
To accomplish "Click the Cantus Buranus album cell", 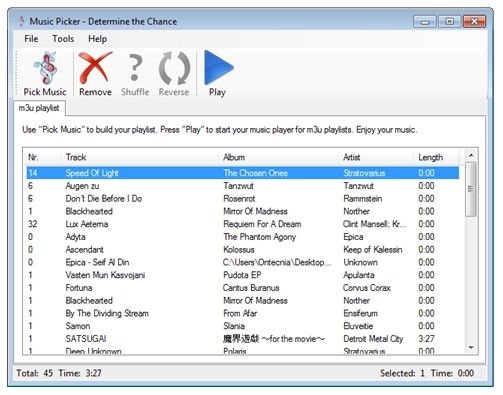I will [251, 288].
